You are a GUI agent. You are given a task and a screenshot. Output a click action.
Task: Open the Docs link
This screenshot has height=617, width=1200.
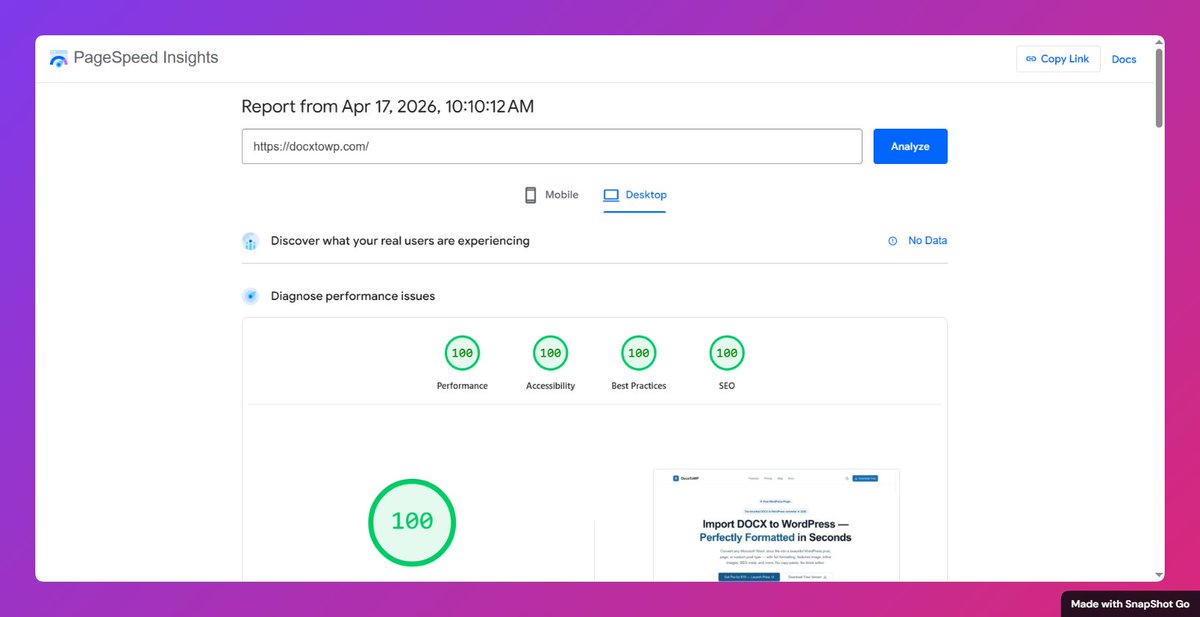click(x=1124, y=59)
